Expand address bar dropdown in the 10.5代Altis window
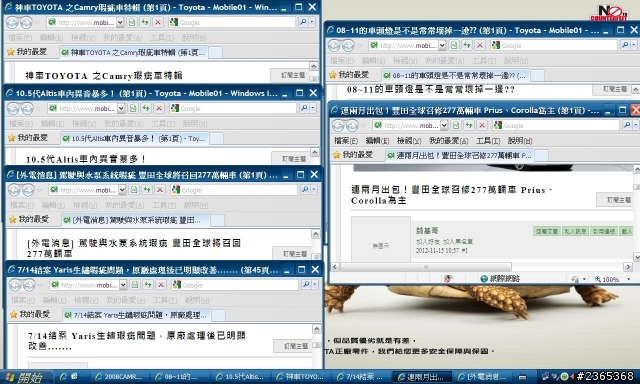This screenshot has width=640, height=384. 121,108
